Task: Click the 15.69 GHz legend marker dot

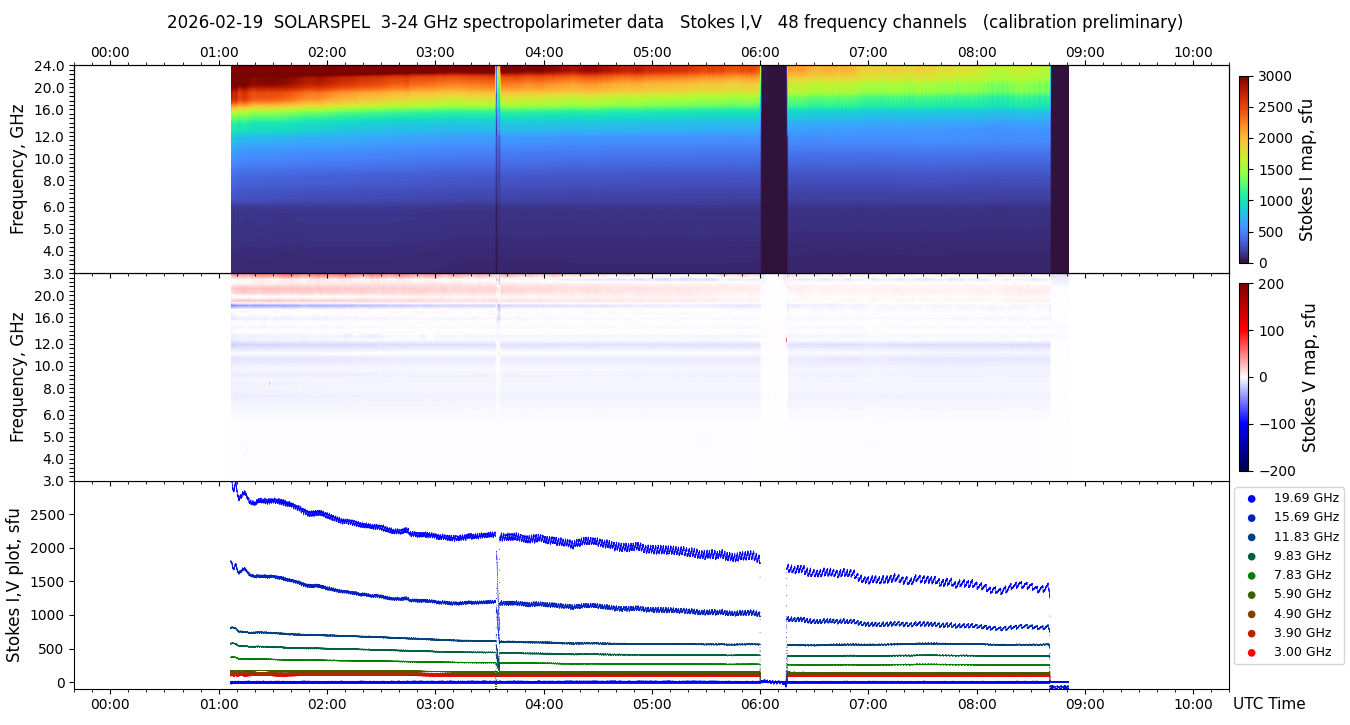Action: (1251, 517)
